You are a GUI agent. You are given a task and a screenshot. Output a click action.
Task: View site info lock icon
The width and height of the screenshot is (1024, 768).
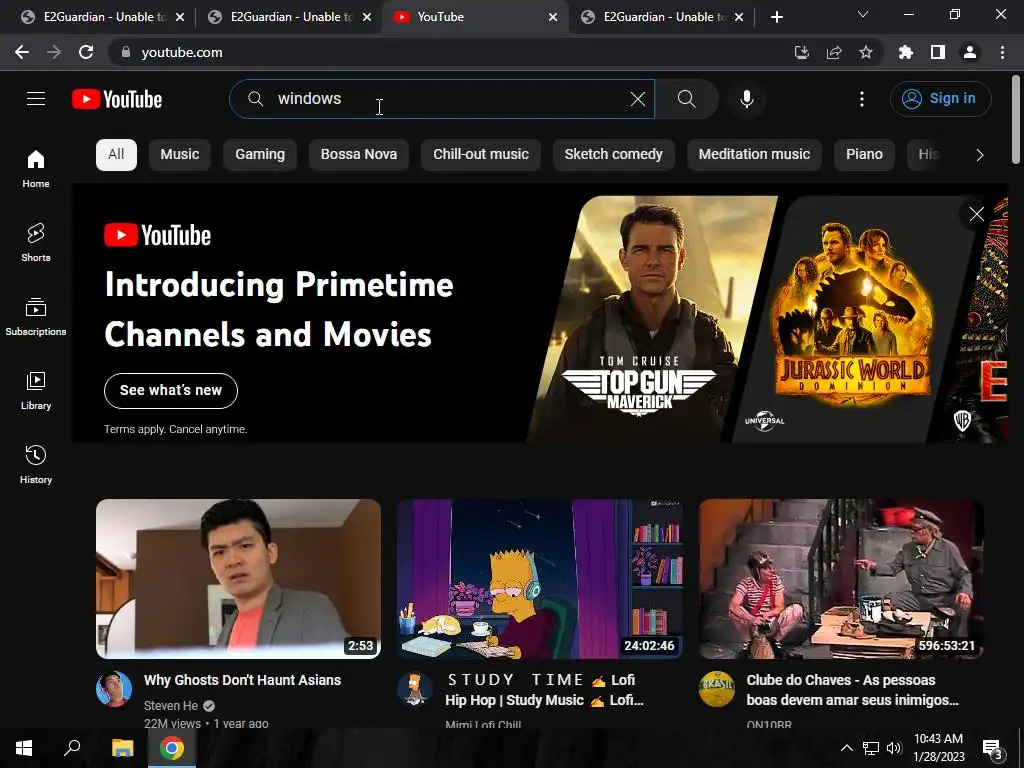coord(126,52)
